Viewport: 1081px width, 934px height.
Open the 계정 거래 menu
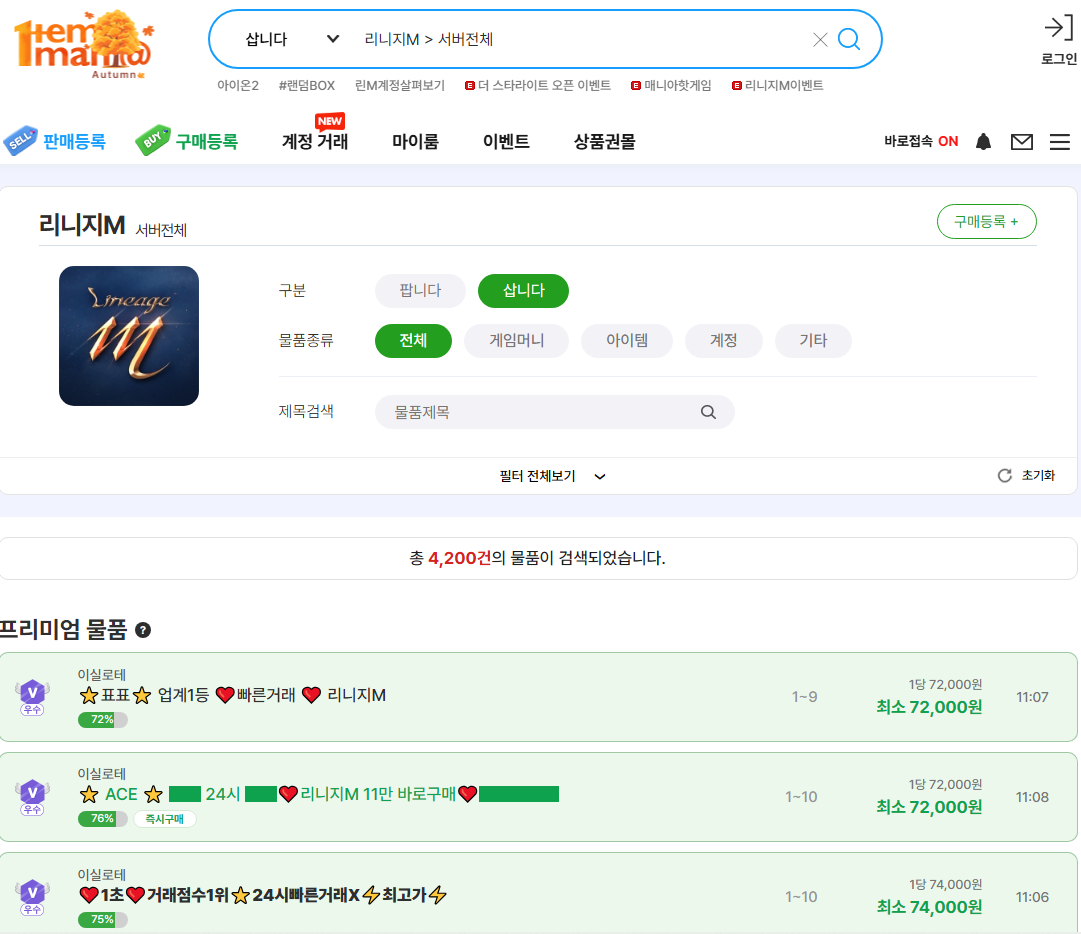click(315, 141)
